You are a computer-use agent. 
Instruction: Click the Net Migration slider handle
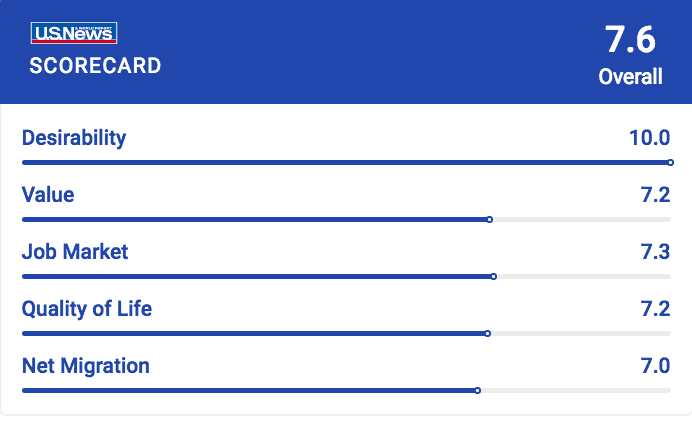[x=478, y=391]
